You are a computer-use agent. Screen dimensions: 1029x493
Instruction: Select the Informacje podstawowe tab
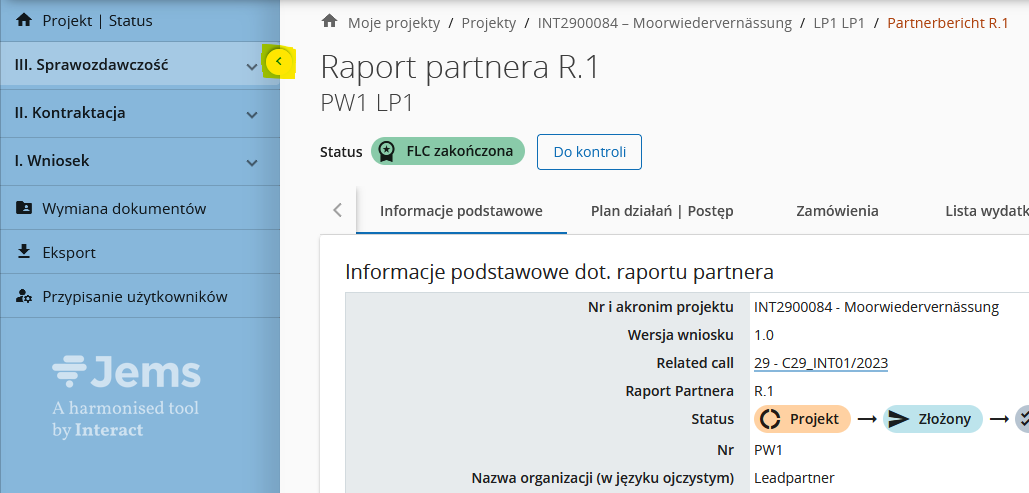coord(461,211)
